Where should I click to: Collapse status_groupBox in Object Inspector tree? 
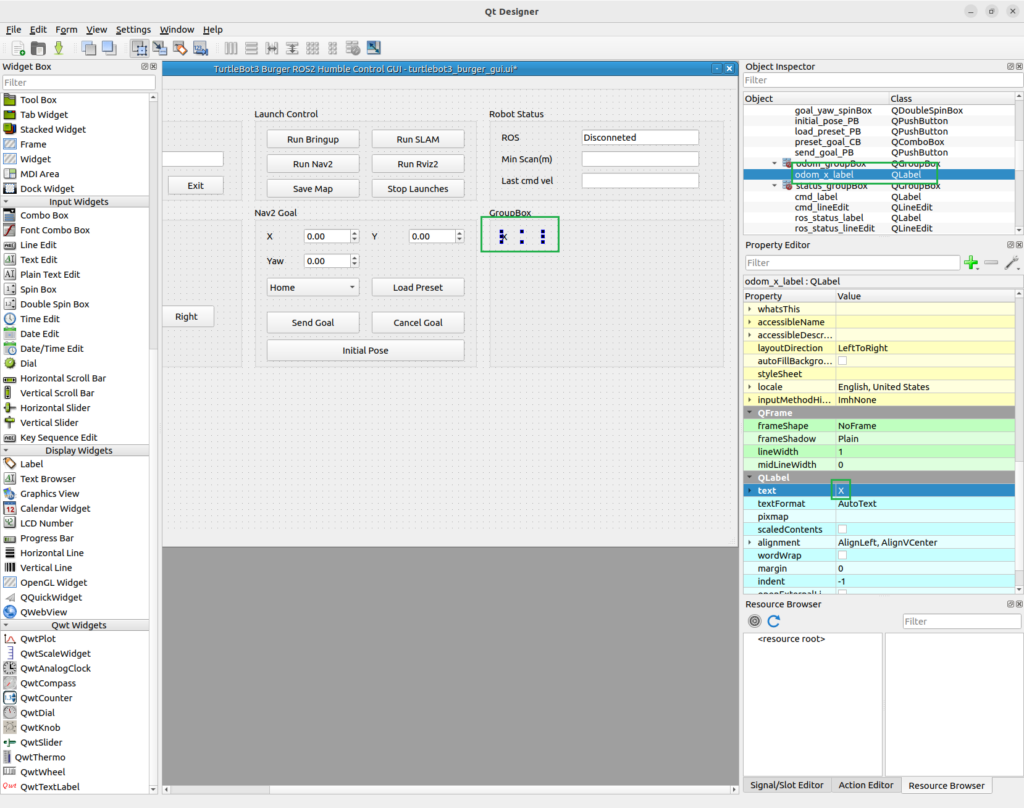coord(775,186)
